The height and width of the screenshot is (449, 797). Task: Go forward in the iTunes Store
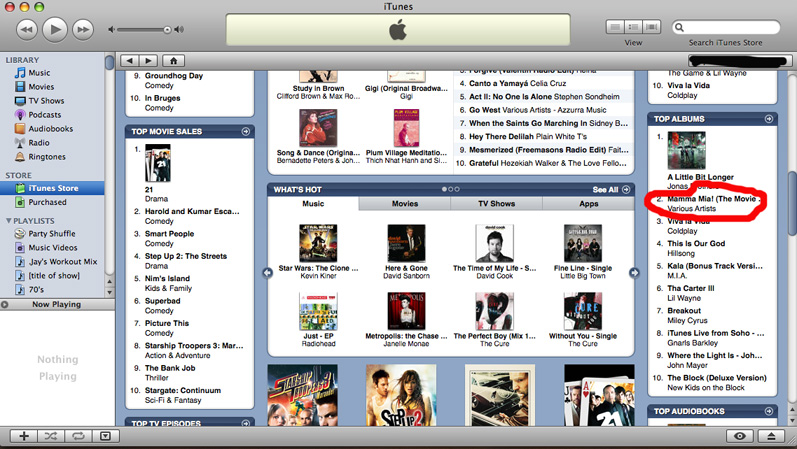148,61
